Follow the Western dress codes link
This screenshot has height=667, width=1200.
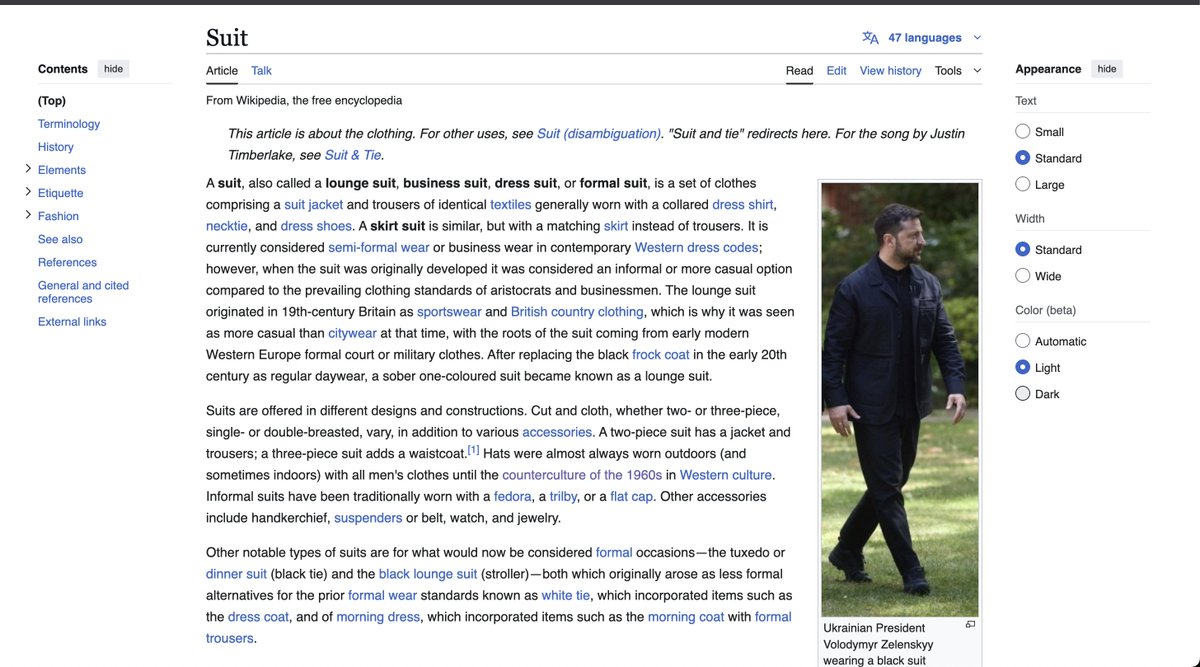coord(697,247)
